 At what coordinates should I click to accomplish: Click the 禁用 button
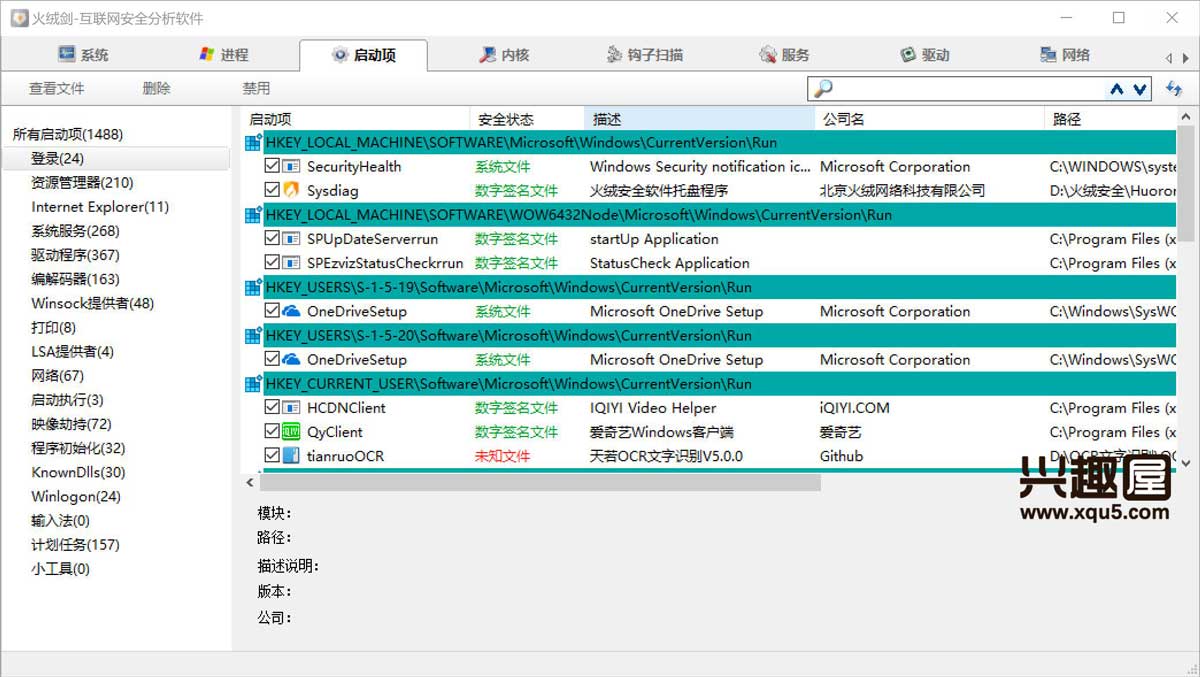(x=256, y=88)
